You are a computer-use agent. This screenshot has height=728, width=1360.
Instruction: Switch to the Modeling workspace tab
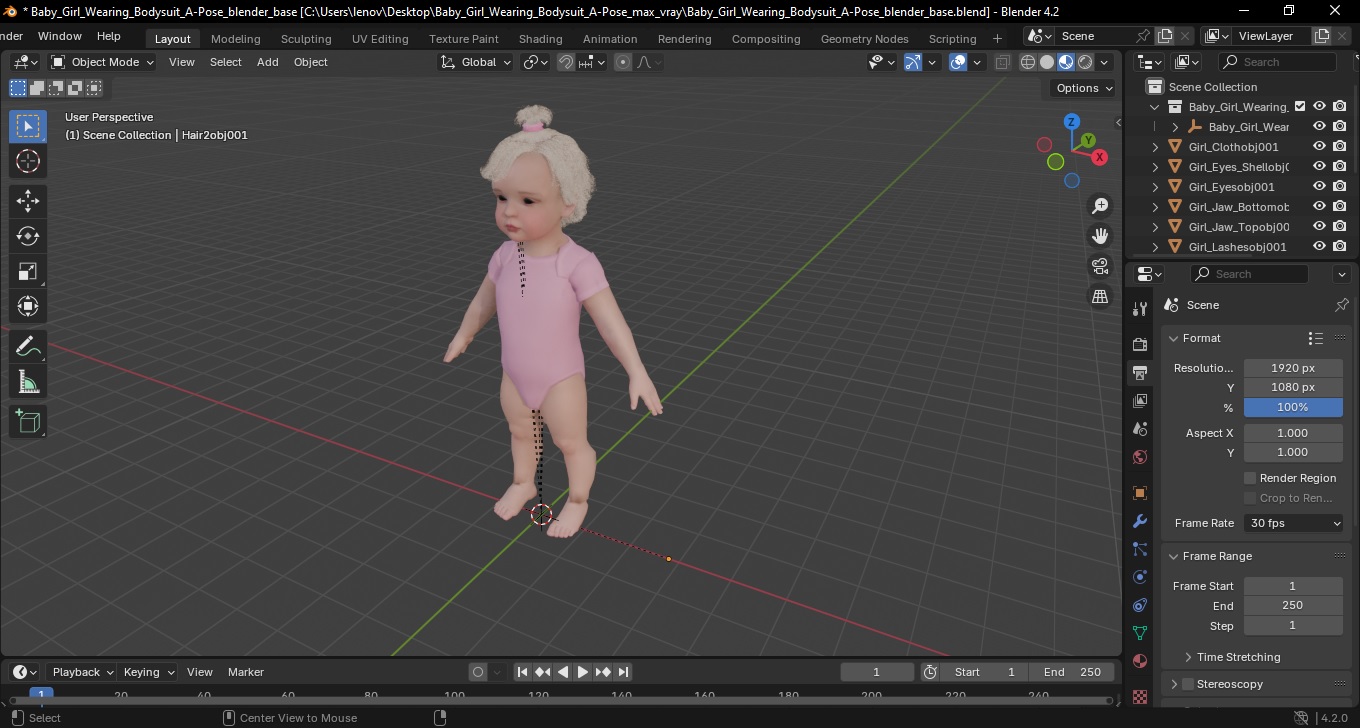point(235,39)
